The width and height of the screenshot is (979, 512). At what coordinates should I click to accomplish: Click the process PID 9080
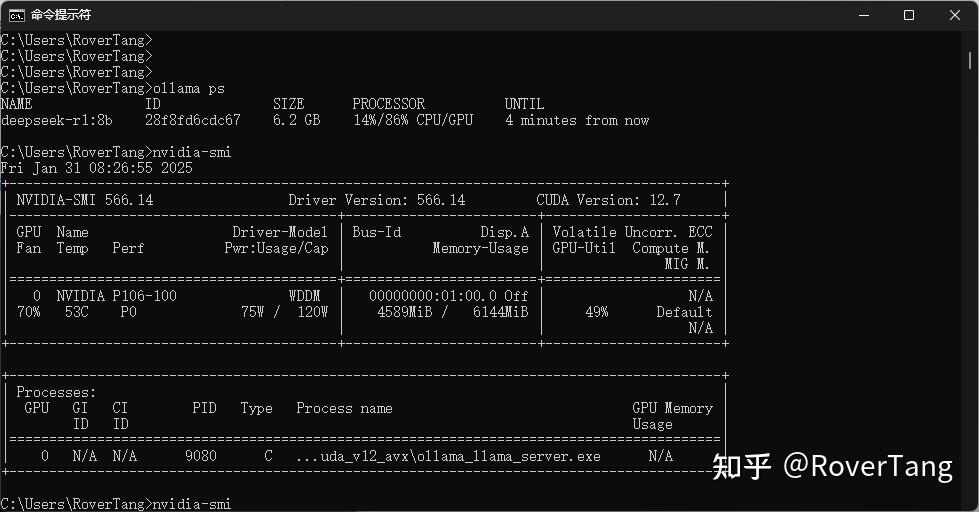pyautogui.click(x=200, y=456)
